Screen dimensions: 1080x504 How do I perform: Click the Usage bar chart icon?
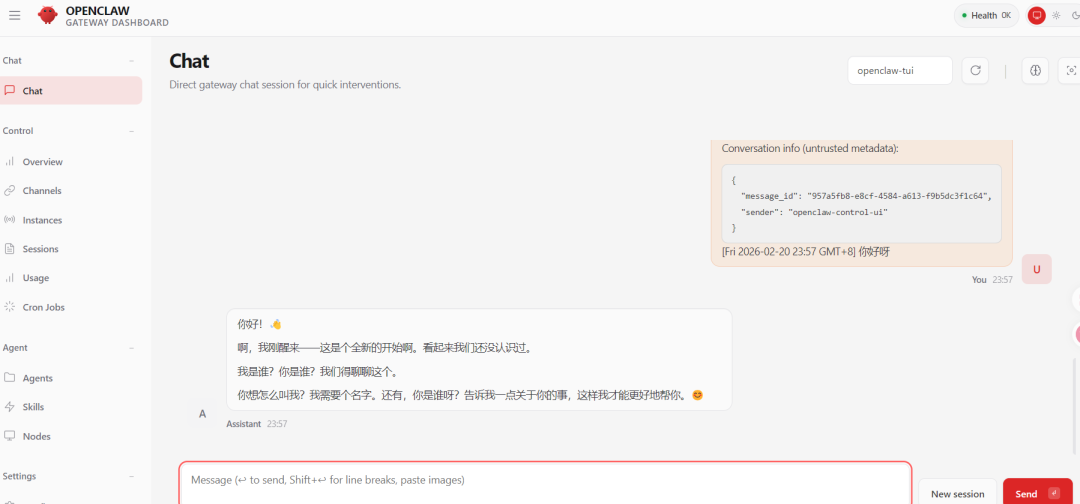[x=10, y=278]
